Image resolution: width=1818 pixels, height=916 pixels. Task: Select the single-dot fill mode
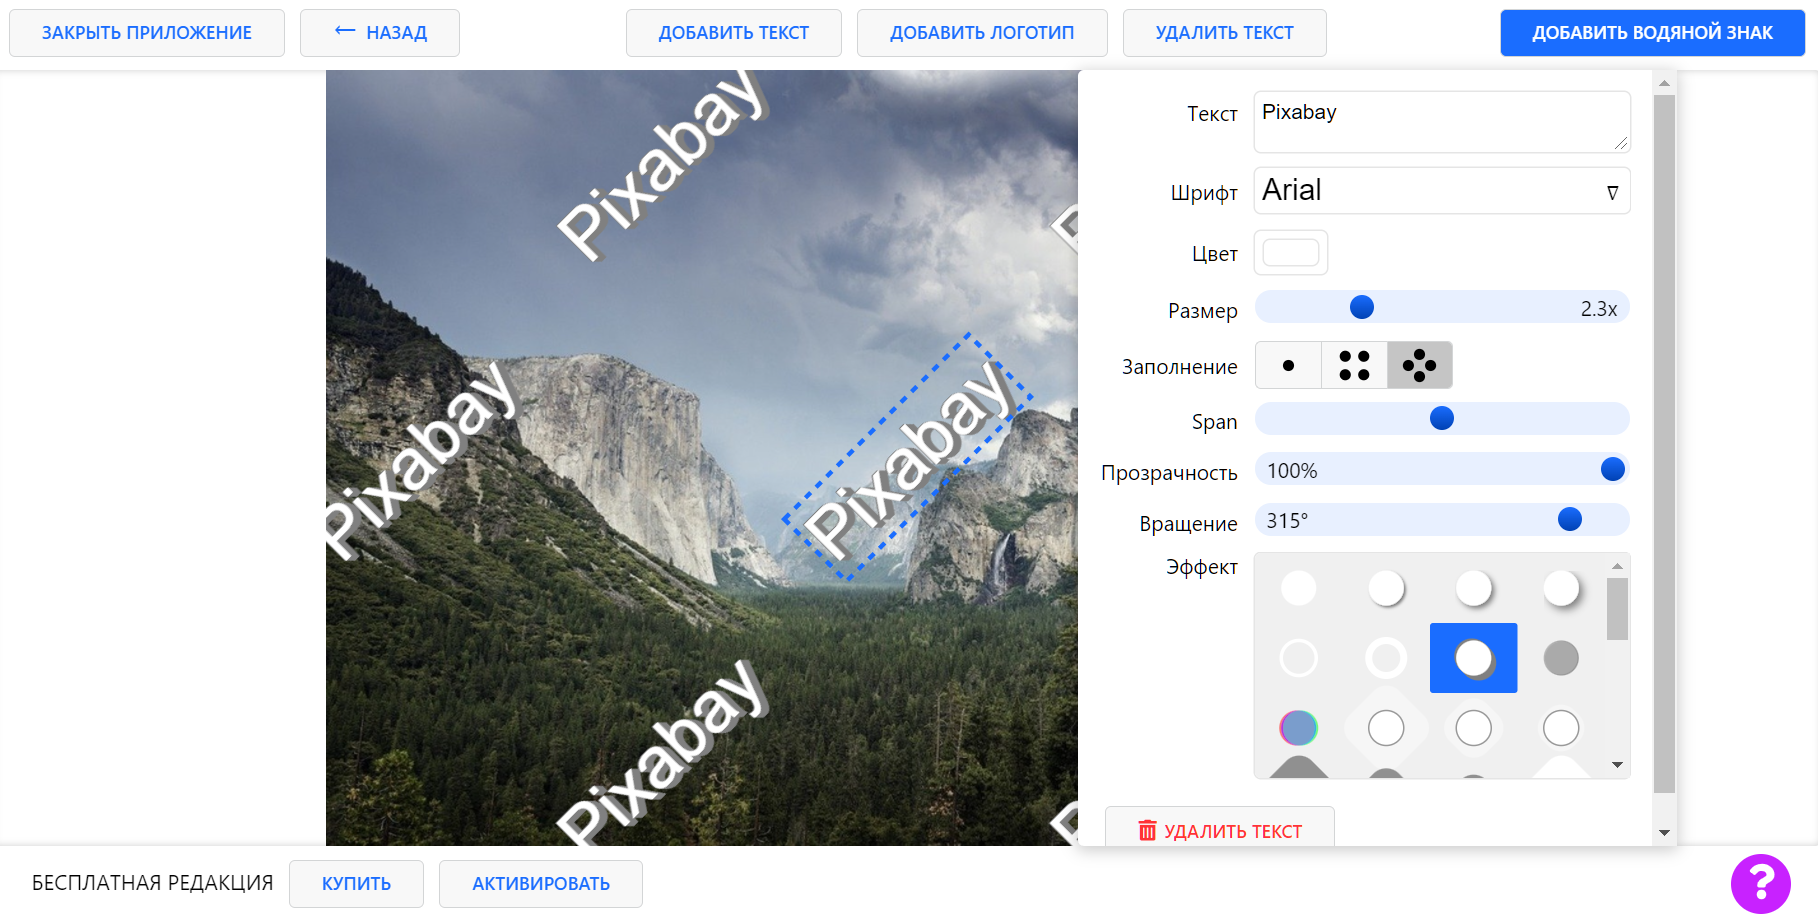(x=1288, y=365)
